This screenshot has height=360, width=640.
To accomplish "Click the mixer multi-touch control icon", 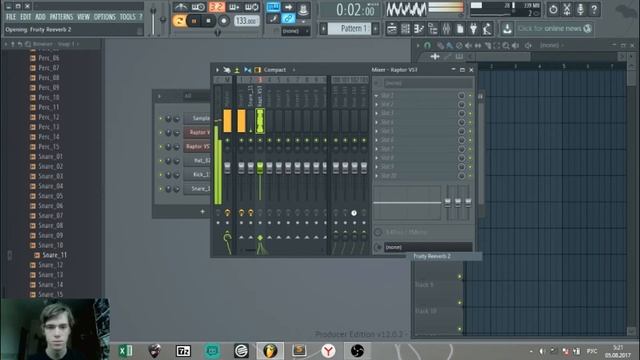I will 227,70.
